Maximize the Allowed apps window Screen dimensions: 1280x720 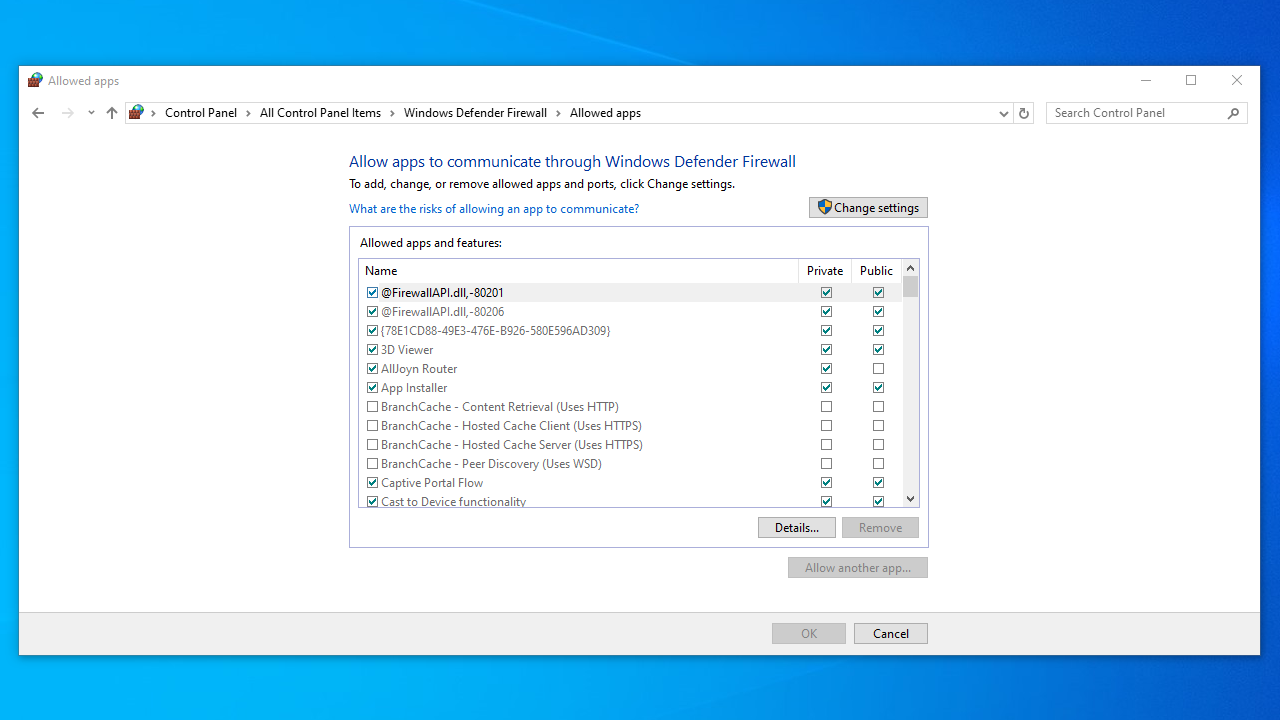[1191, 81]
